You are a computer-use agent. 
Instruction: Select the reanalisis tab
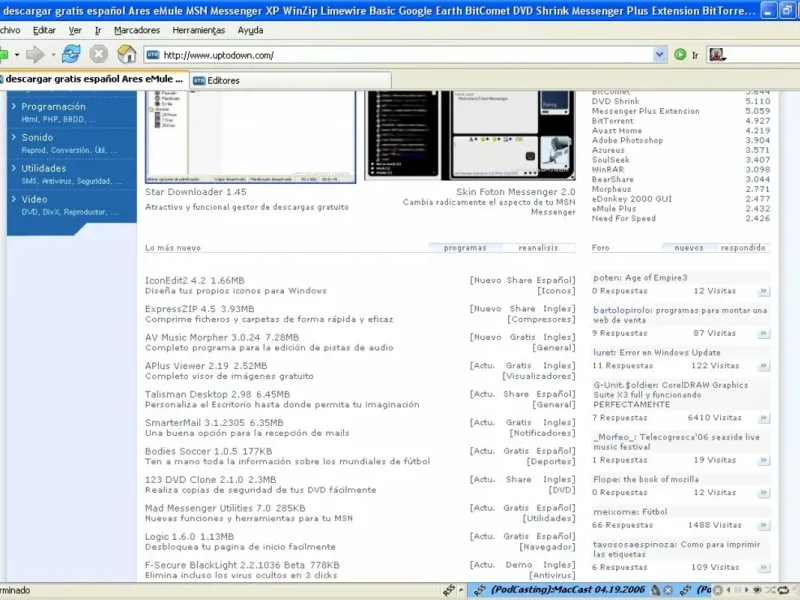[538, 248]
